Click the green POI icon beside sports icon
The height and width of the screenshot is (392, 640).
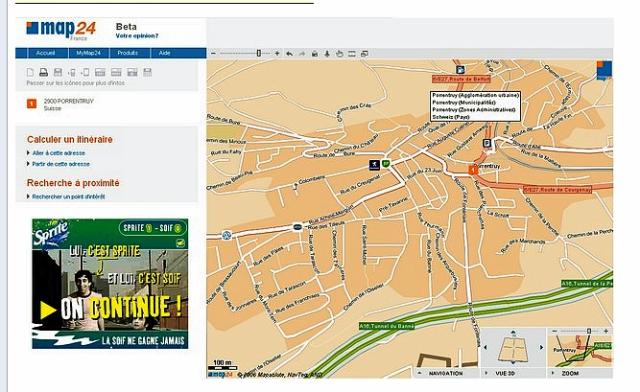coord(386,164)
